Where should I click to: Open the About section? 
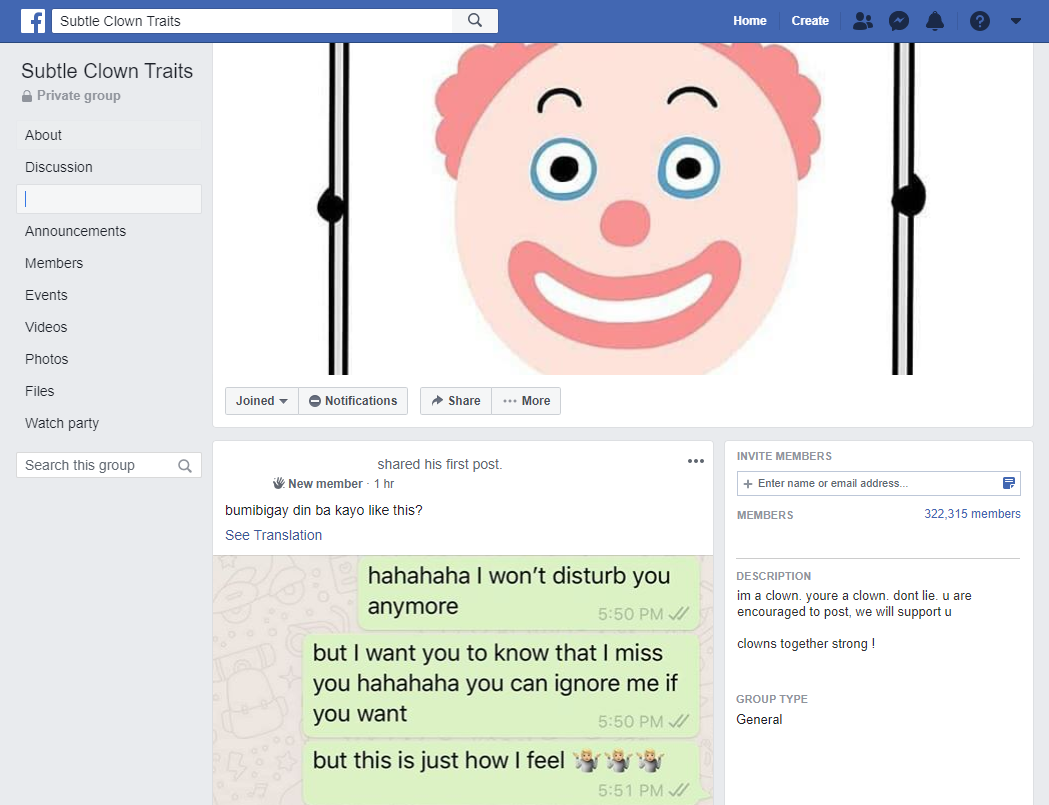pyautogui.click(x=108, y=135)
